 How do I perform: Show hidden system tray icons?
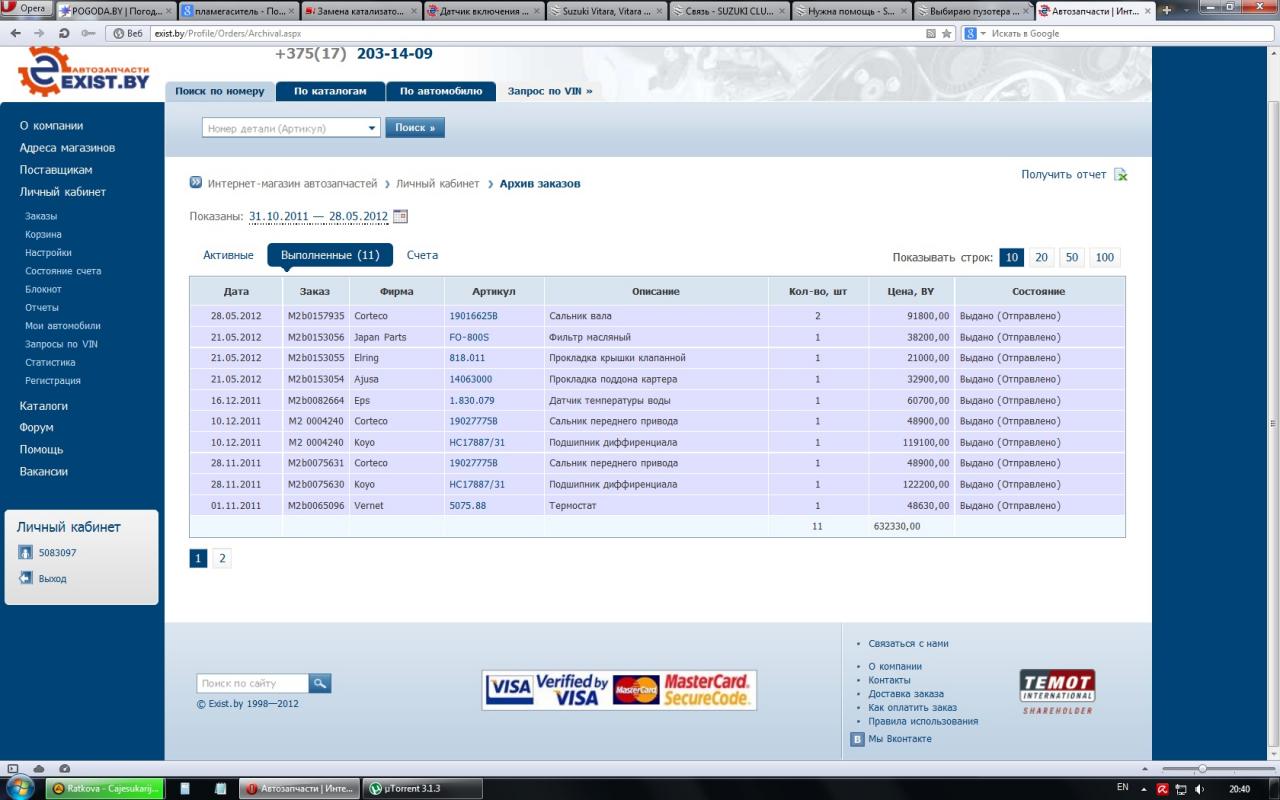[1139, 788]
